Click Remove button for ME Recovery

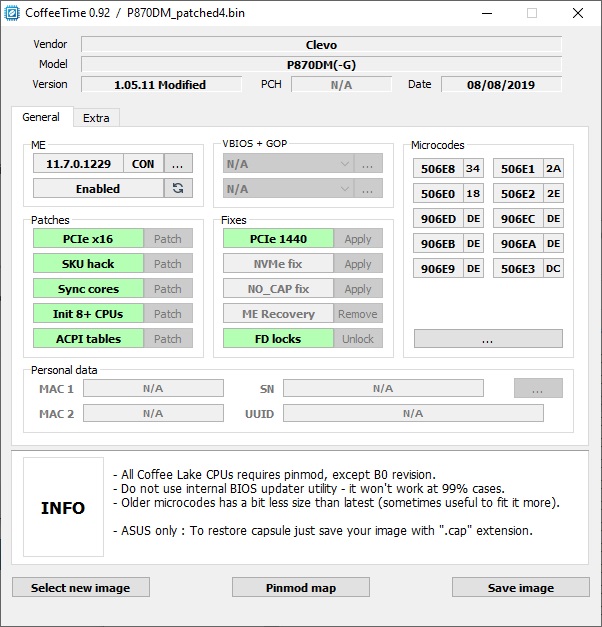coord(358,314)
